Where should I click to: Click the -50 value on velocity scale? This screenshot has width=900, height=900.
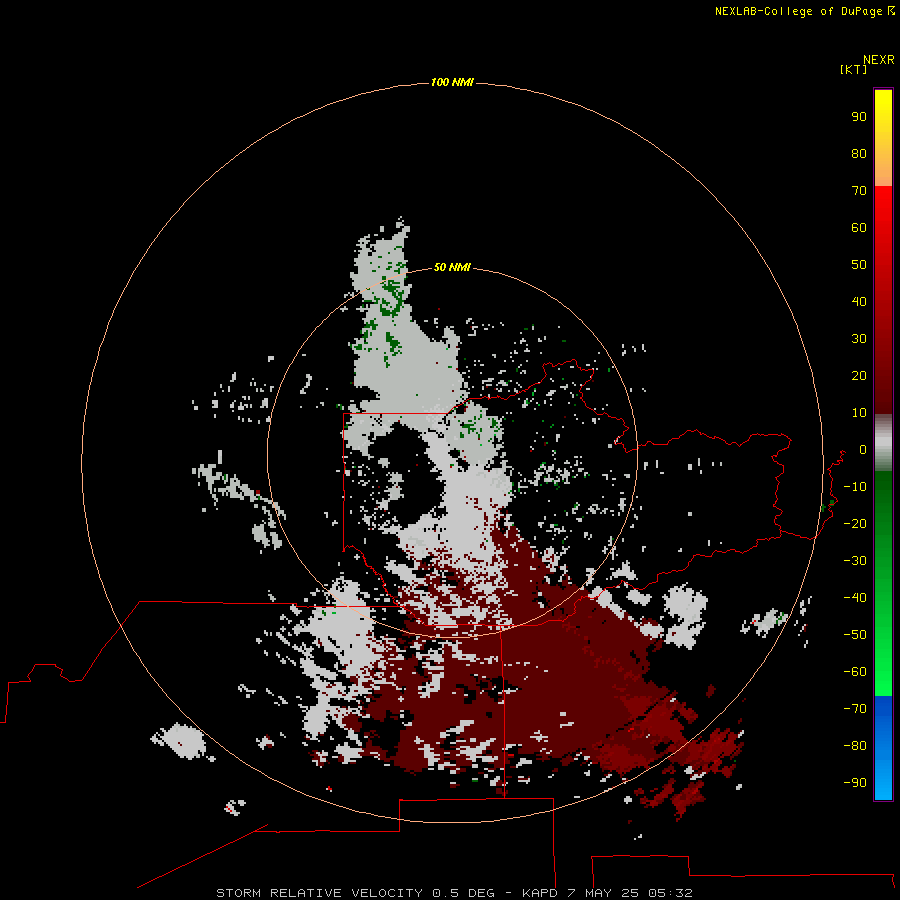point(855,635)
